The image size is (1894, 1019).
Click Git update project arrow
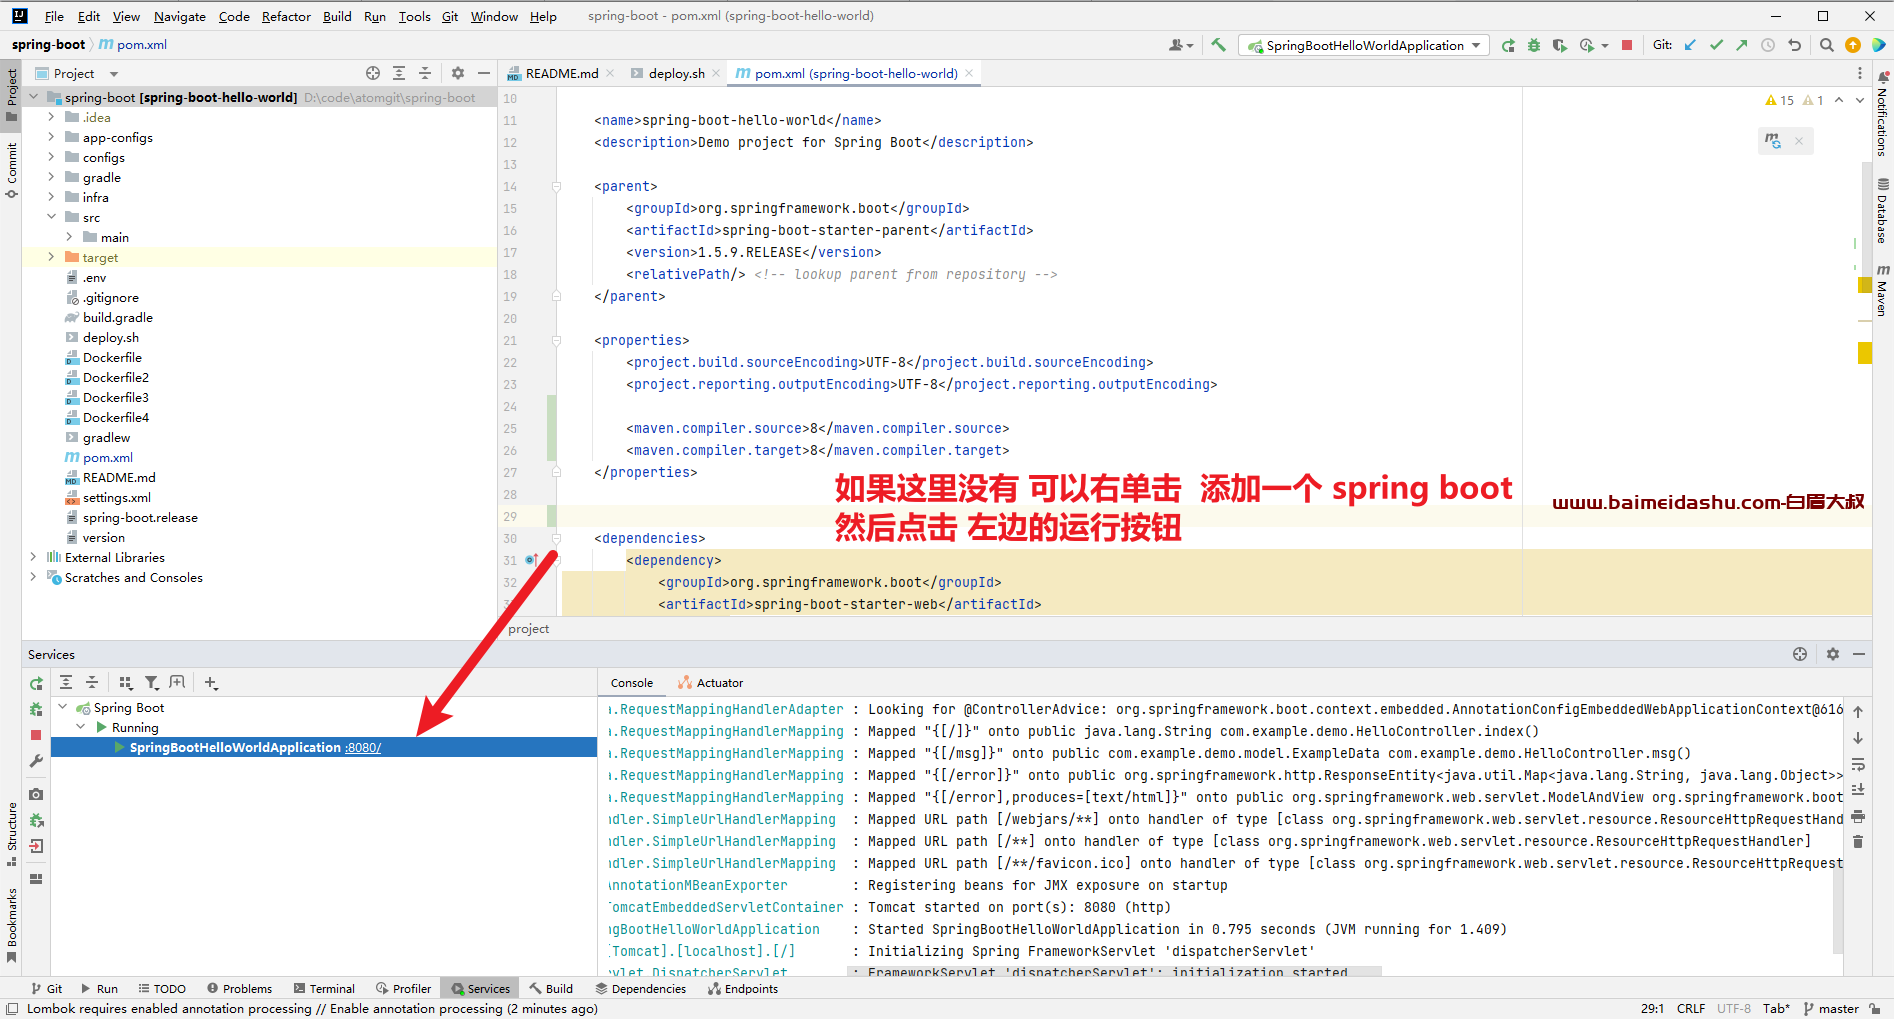1690,45
